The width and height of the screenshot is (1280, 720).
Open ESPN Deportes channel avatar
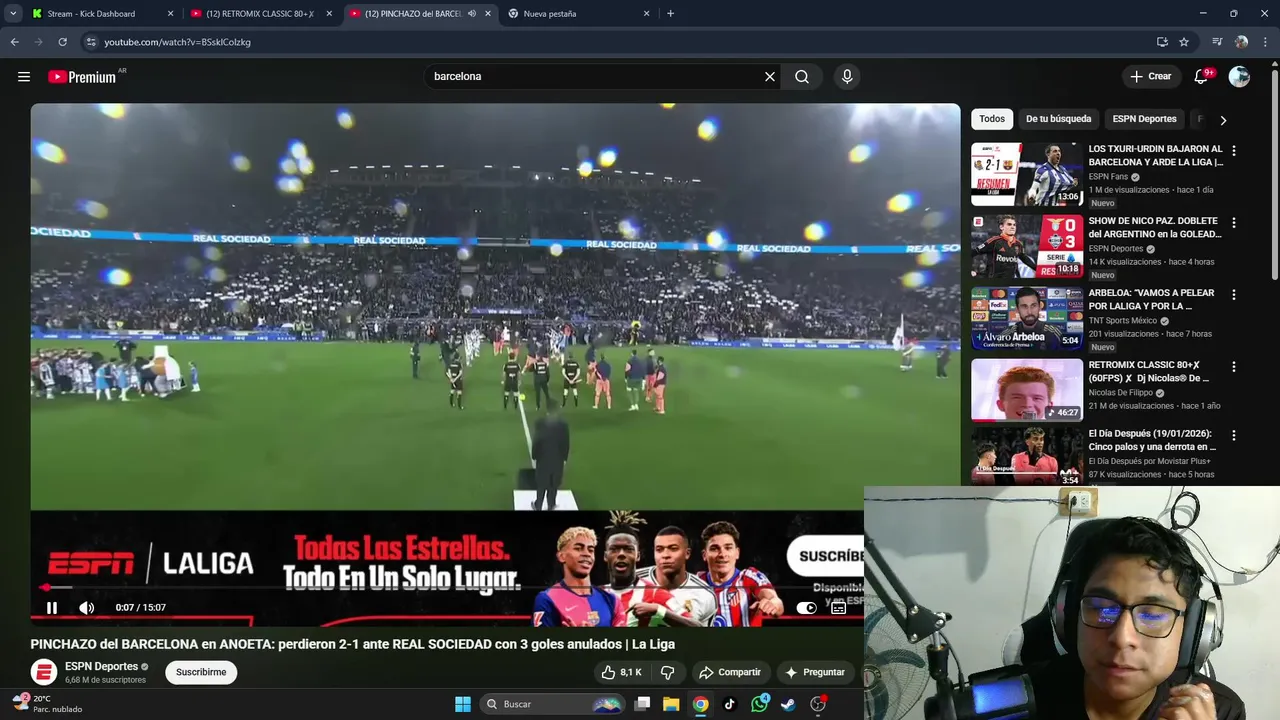tap(43, 672)
